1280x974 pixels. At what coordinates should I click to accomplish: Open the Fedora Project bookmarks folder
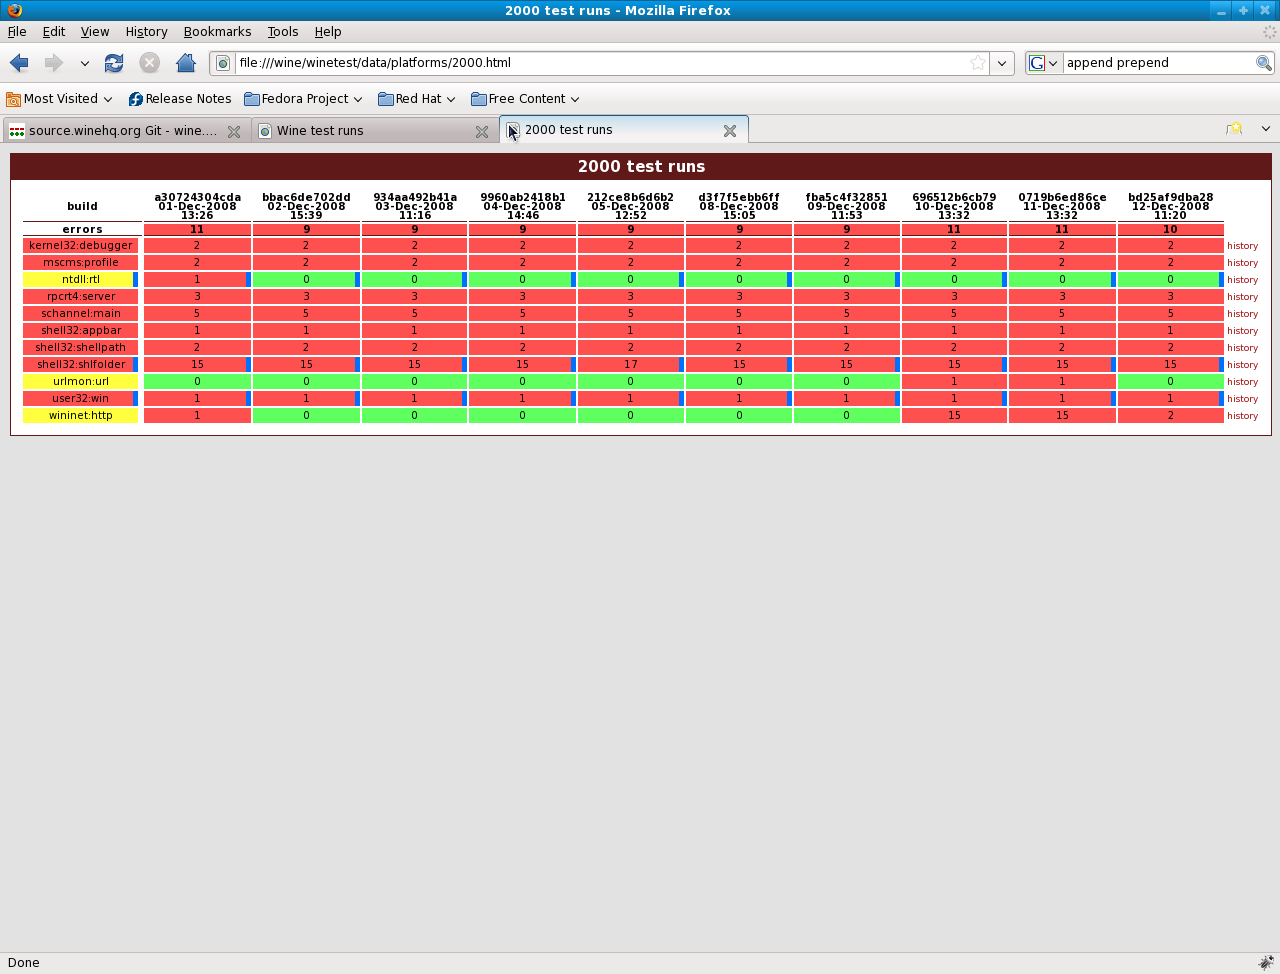point(303,99)
